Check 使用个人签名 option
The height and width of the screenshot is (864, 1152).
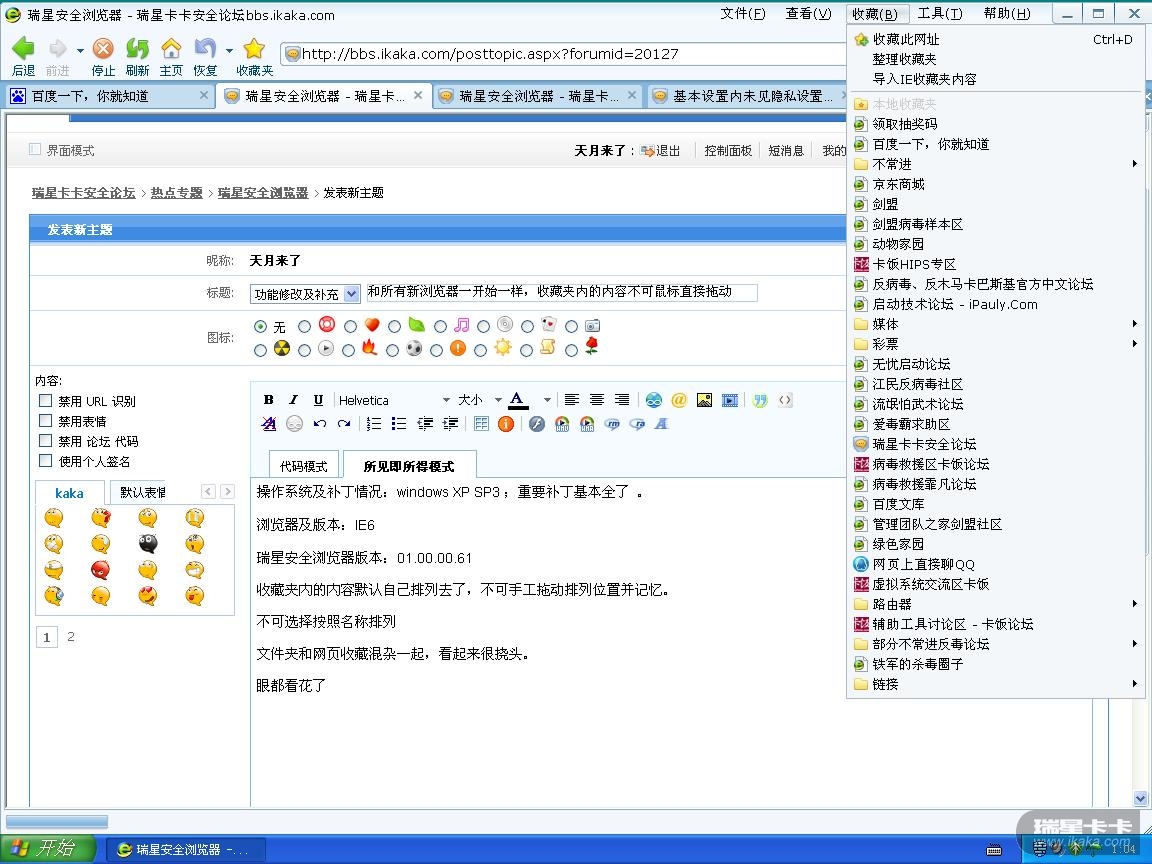46,461
